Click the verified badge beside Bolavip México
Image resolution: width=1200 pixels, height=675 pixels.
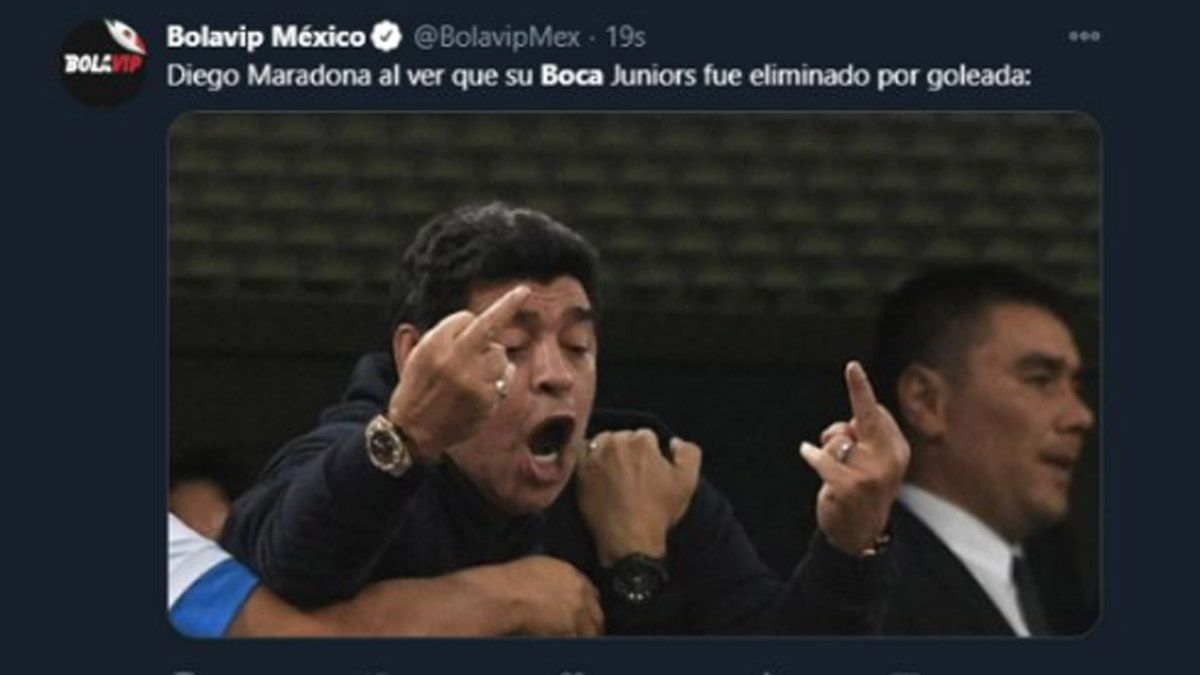[x=386, y=37]
